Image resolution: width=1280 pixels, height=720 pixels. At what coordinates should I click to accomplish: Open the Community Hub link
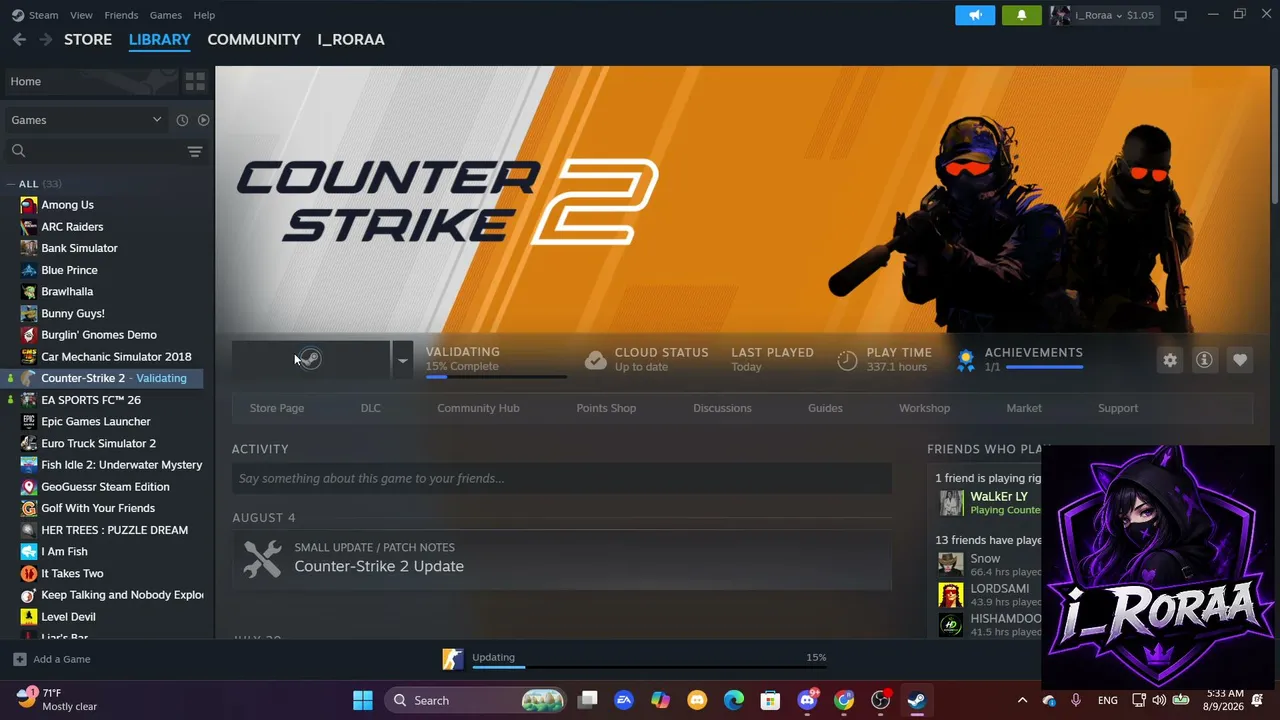pos(478,408)
